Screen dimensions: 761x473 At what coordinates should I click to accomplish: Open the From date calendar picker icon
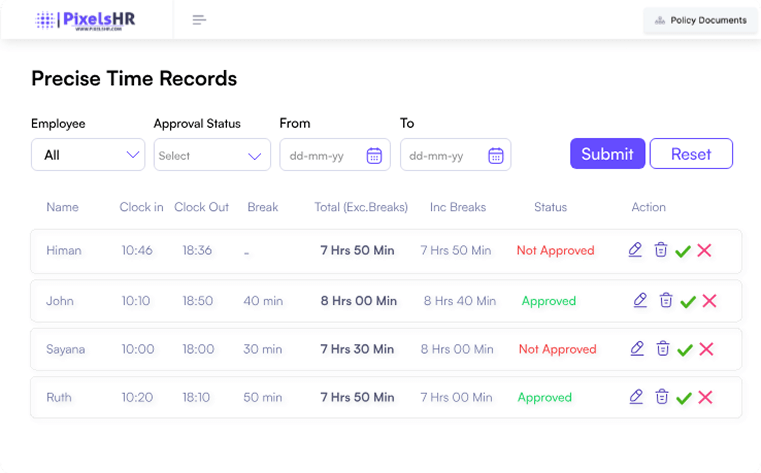(x=374, y=155)
